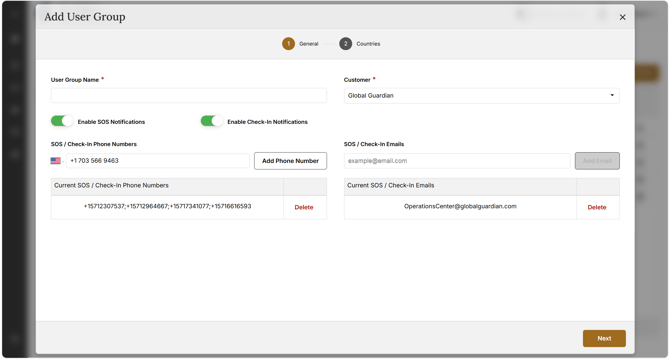Click the Next button
The width and height of the screenshot is (670, 360).
pos(604,338)
